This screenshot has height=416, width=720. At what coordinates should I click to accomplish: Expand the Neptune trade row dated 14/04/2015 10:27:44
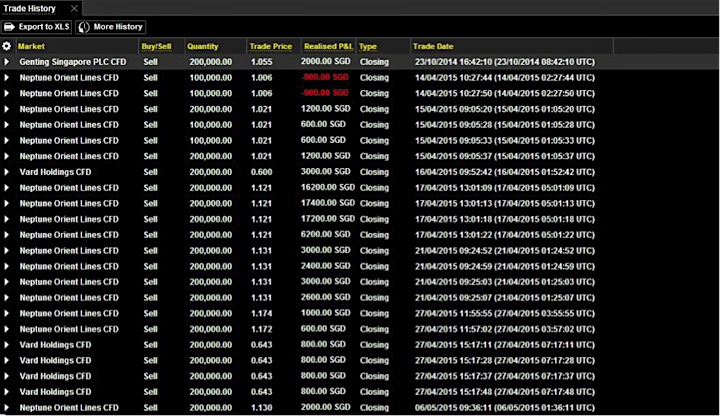6,78
